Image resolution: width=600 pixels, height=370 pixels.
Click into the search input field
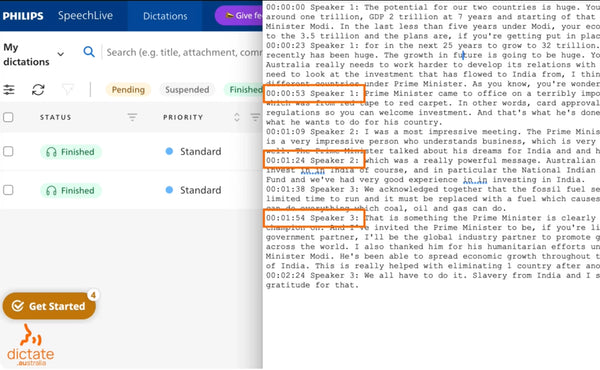point(184,52)
